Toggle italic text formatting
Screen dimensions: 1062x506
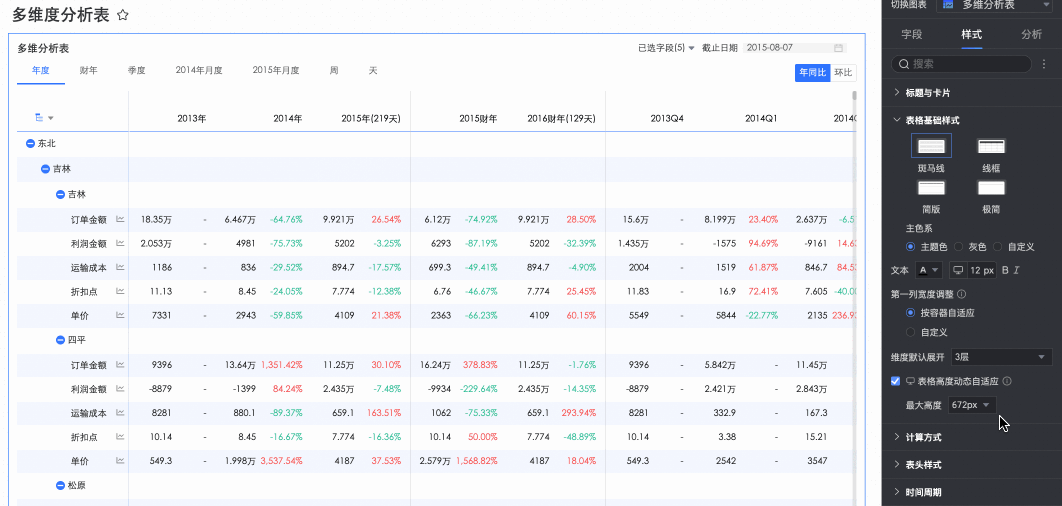1017,270
